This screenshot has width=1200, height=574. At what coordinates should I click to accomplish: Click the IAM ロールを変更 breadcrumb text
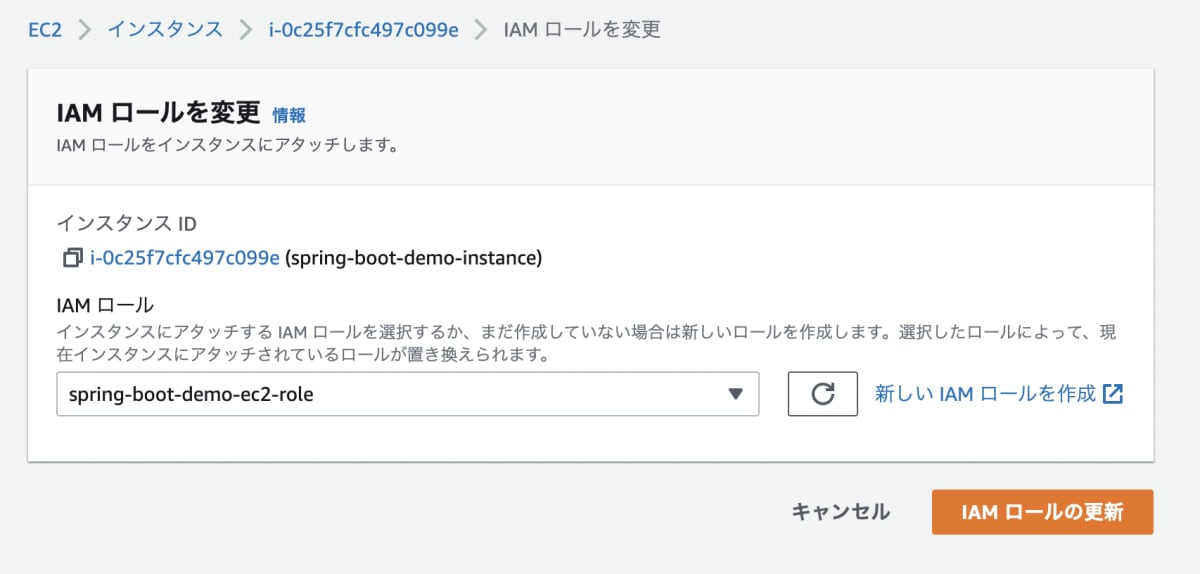[581, 29]
